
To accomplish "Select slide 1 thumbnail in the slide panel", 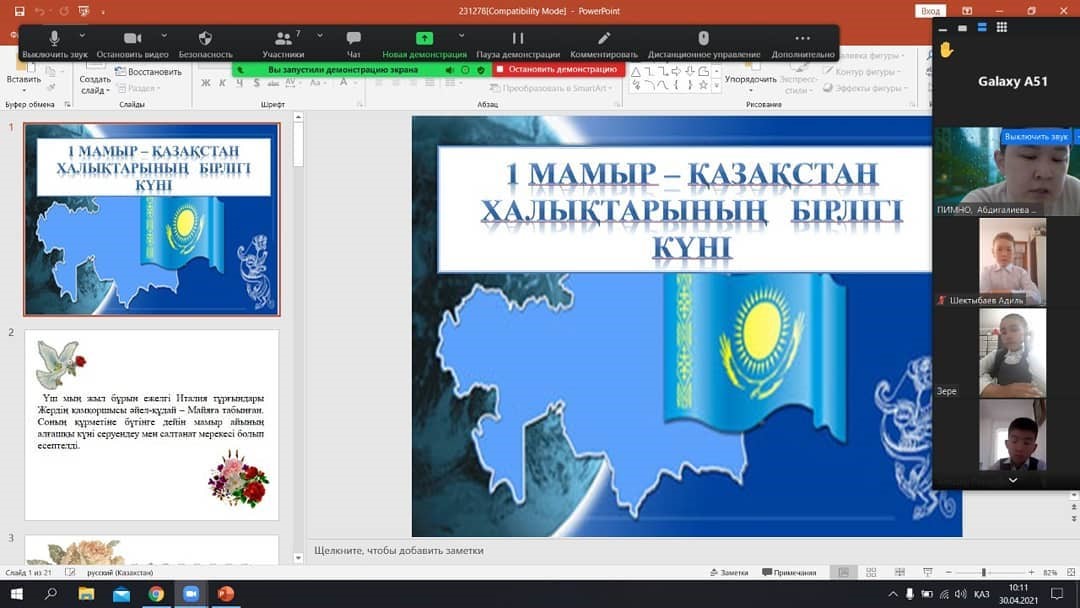I will click(x=152, y=219).
